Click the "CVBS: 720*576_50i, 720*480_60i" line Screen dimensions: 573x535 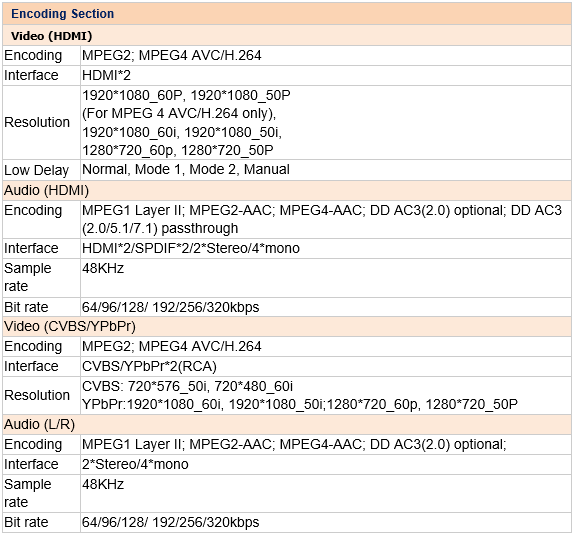pyautogui.click(x=187, y=387)
